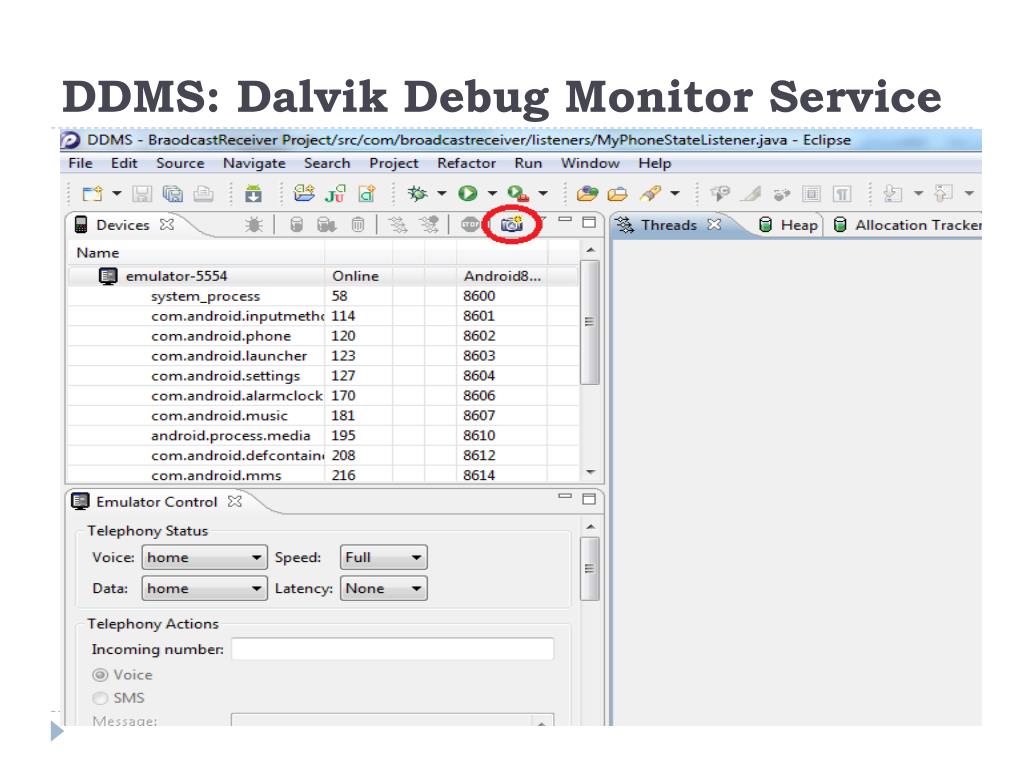This screenshot has height=768, width=1024.
Task: Select the SMS radio button
Action: [99, 698]
